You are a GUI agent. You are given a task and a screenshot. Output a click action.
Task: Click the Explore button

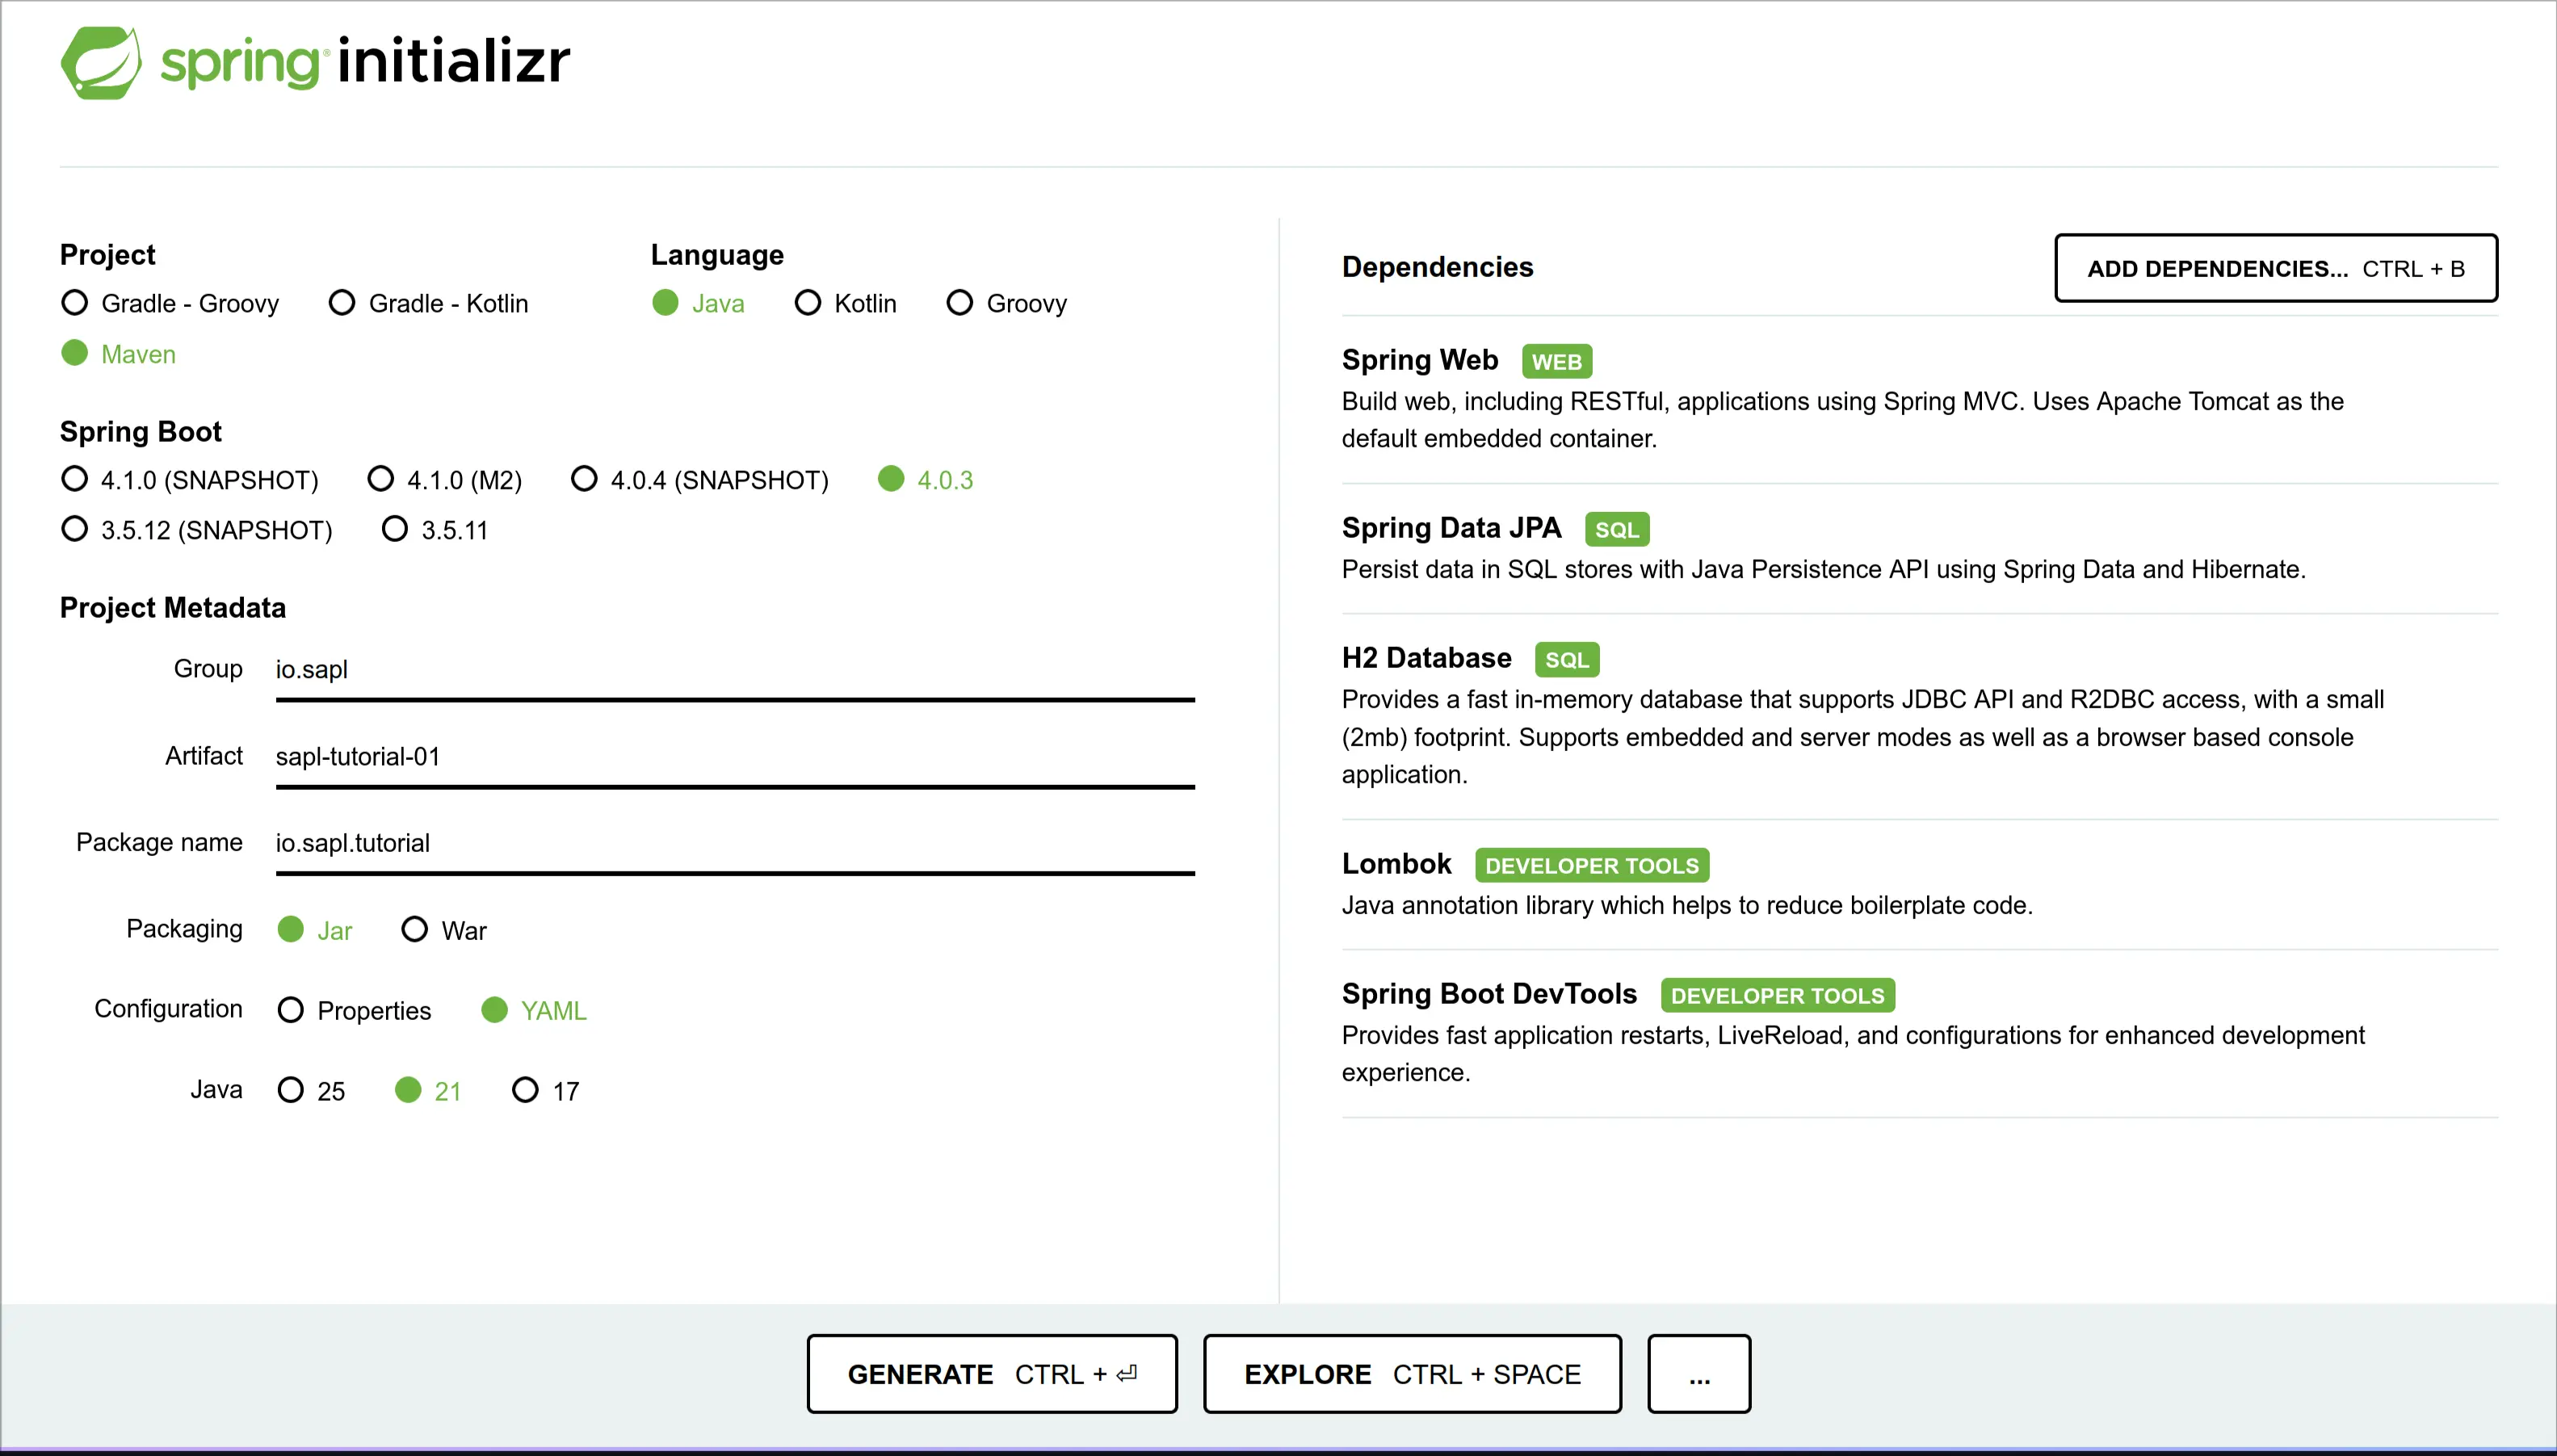[x=1411, y=1374]
